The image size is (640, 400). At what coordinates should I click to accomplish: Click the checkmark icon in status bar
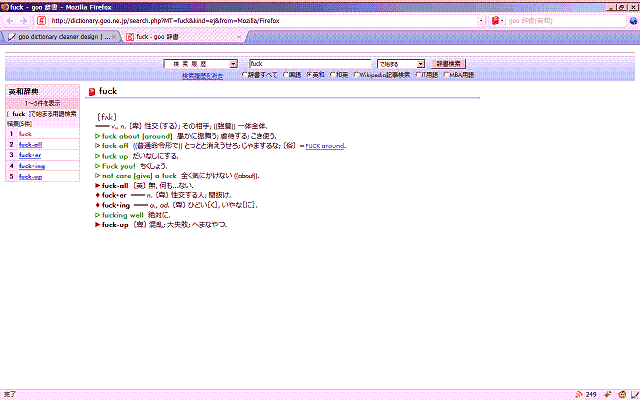[635, 394]
